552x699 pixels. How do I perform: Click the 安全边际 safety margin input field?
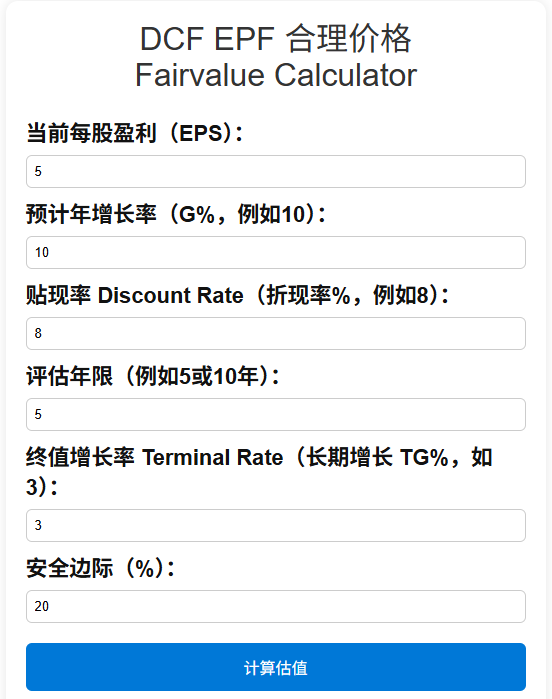click(x=276, y=606)
